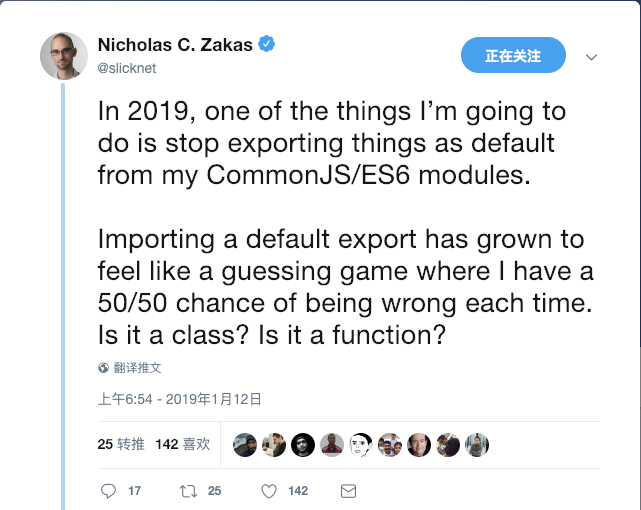Open Nicholas C. Zakas profile name link
The height and width of the screenshot is (510, 641).
click(175, 44)
